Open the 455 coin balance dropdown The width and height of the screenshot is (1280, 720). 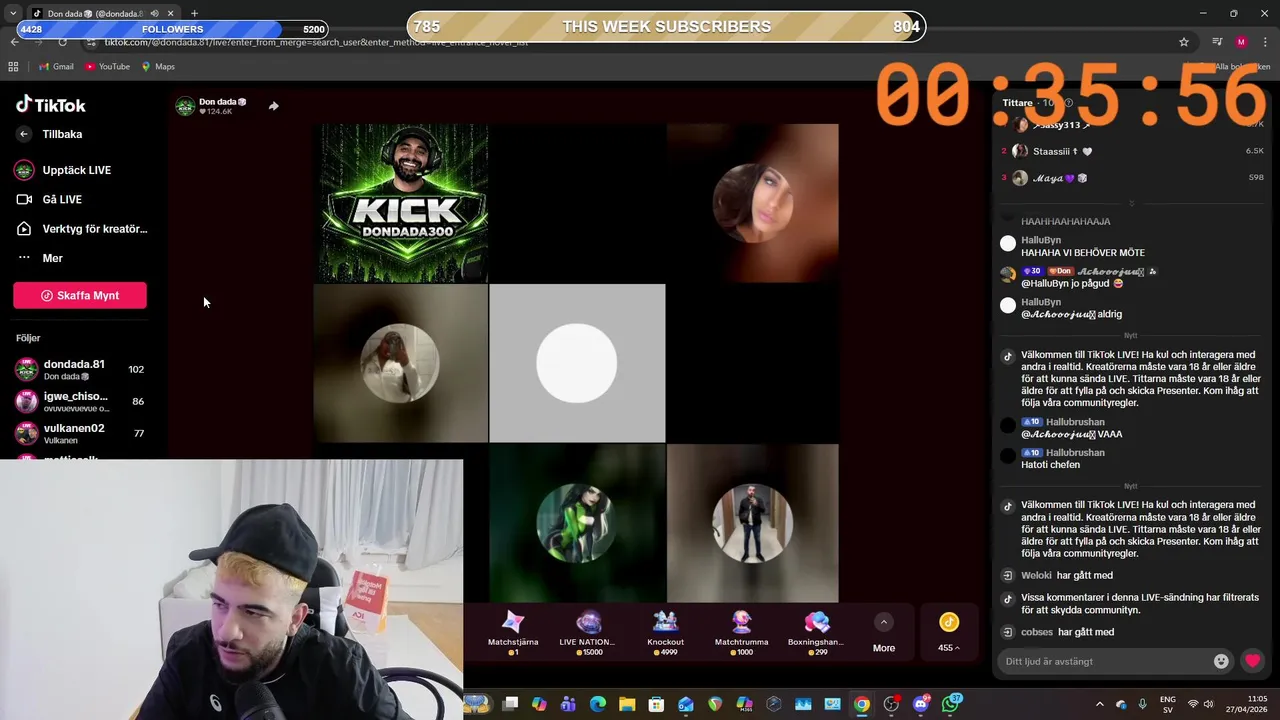pos(949,633)
